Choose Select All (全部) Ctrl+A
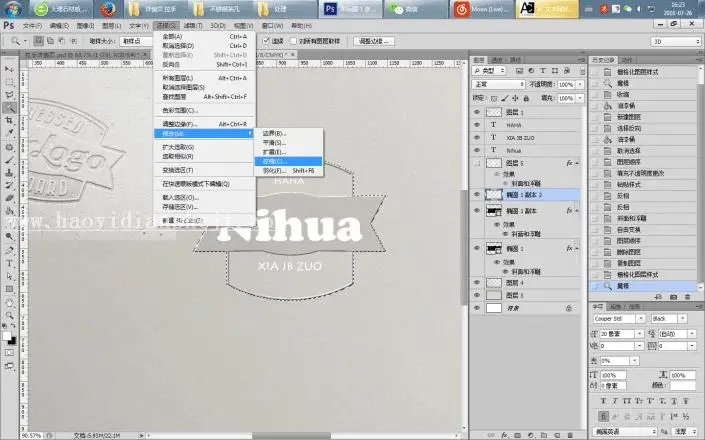The width and height of the screenshot is (705, 440). click(x=205, y=36)
